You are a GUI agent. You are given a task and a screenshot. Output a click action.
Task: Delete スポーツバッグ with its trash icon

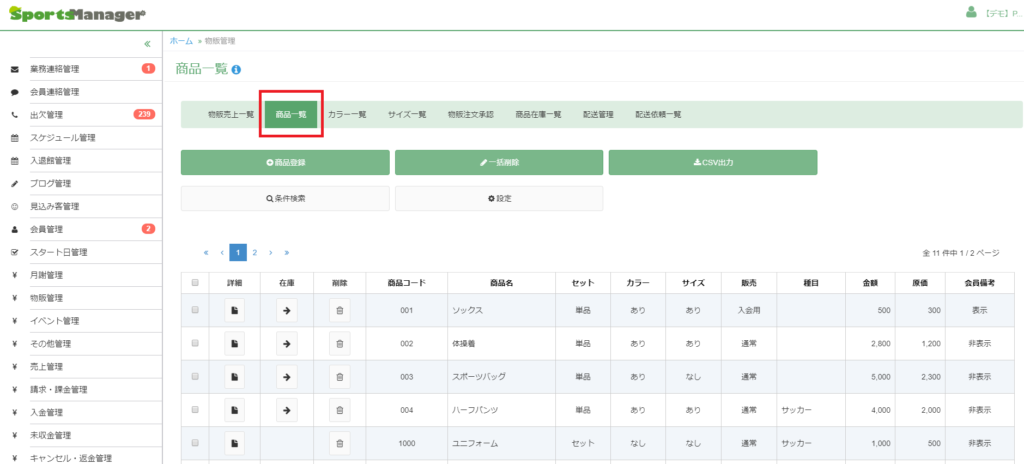pyautogui.click(x=340, y=376)
